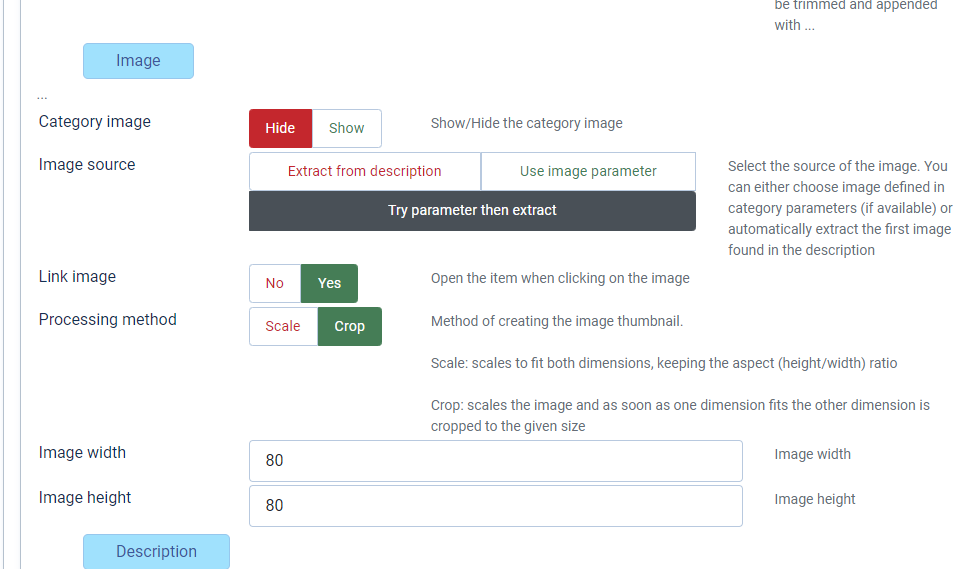Choose Use image parameter source option
This screenshot has width=980, height=569.
(x=588, y=171)
